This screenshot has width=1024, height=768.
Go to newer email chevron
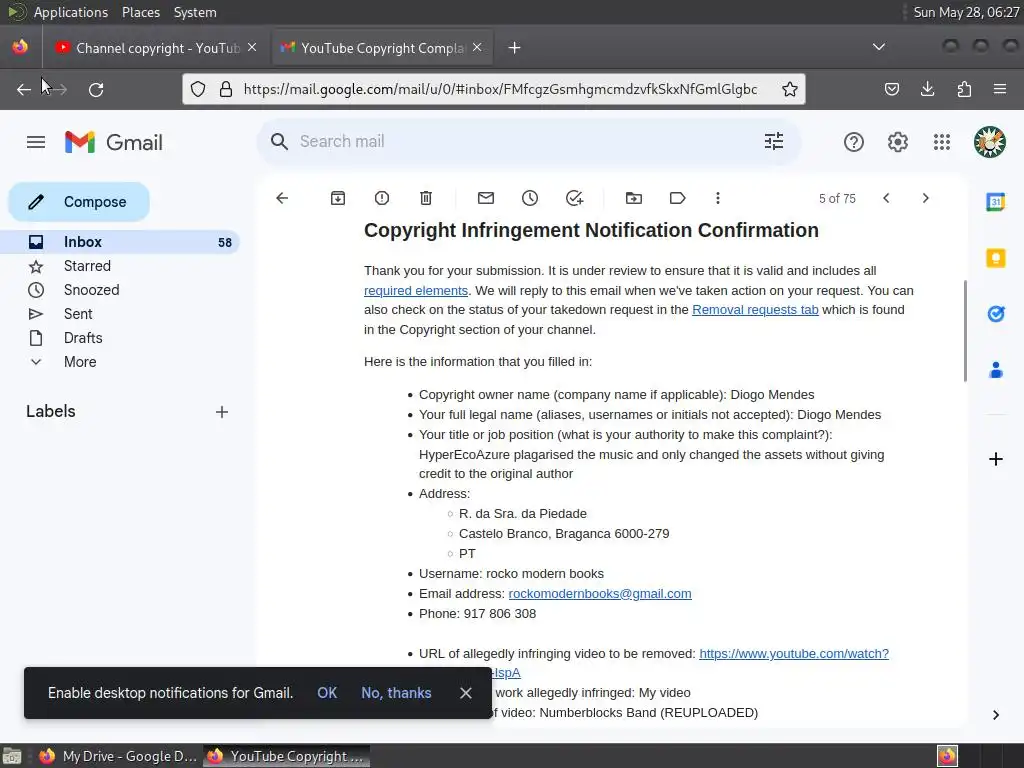(x=886, y=198)
